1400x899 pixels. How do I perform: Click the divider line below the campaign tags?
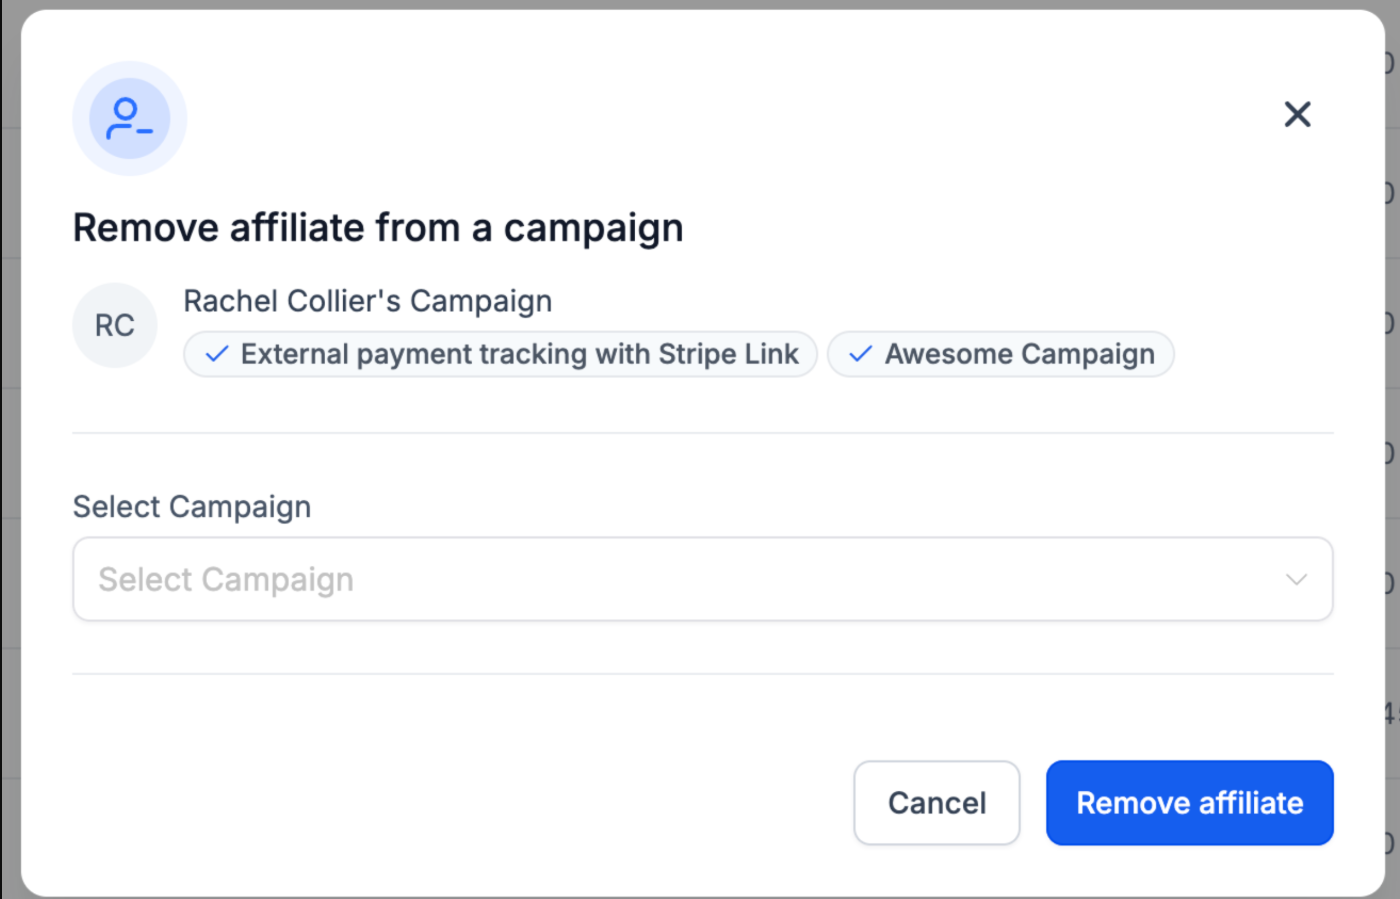tap(702, 433)
